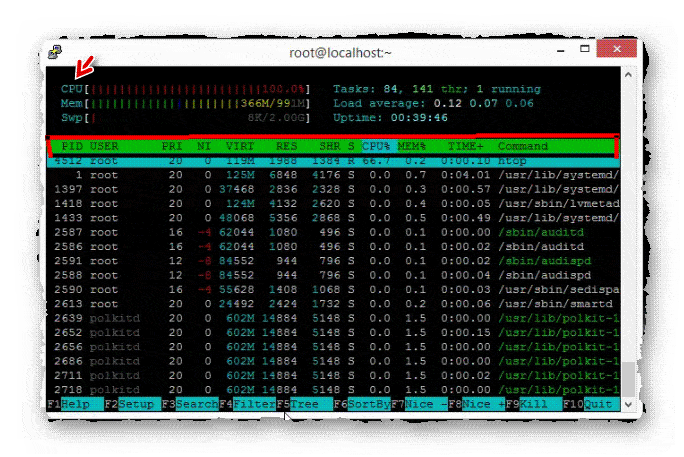
Task: Sort by NI column header
Action: pyautogui.click(x=204, y=146)
